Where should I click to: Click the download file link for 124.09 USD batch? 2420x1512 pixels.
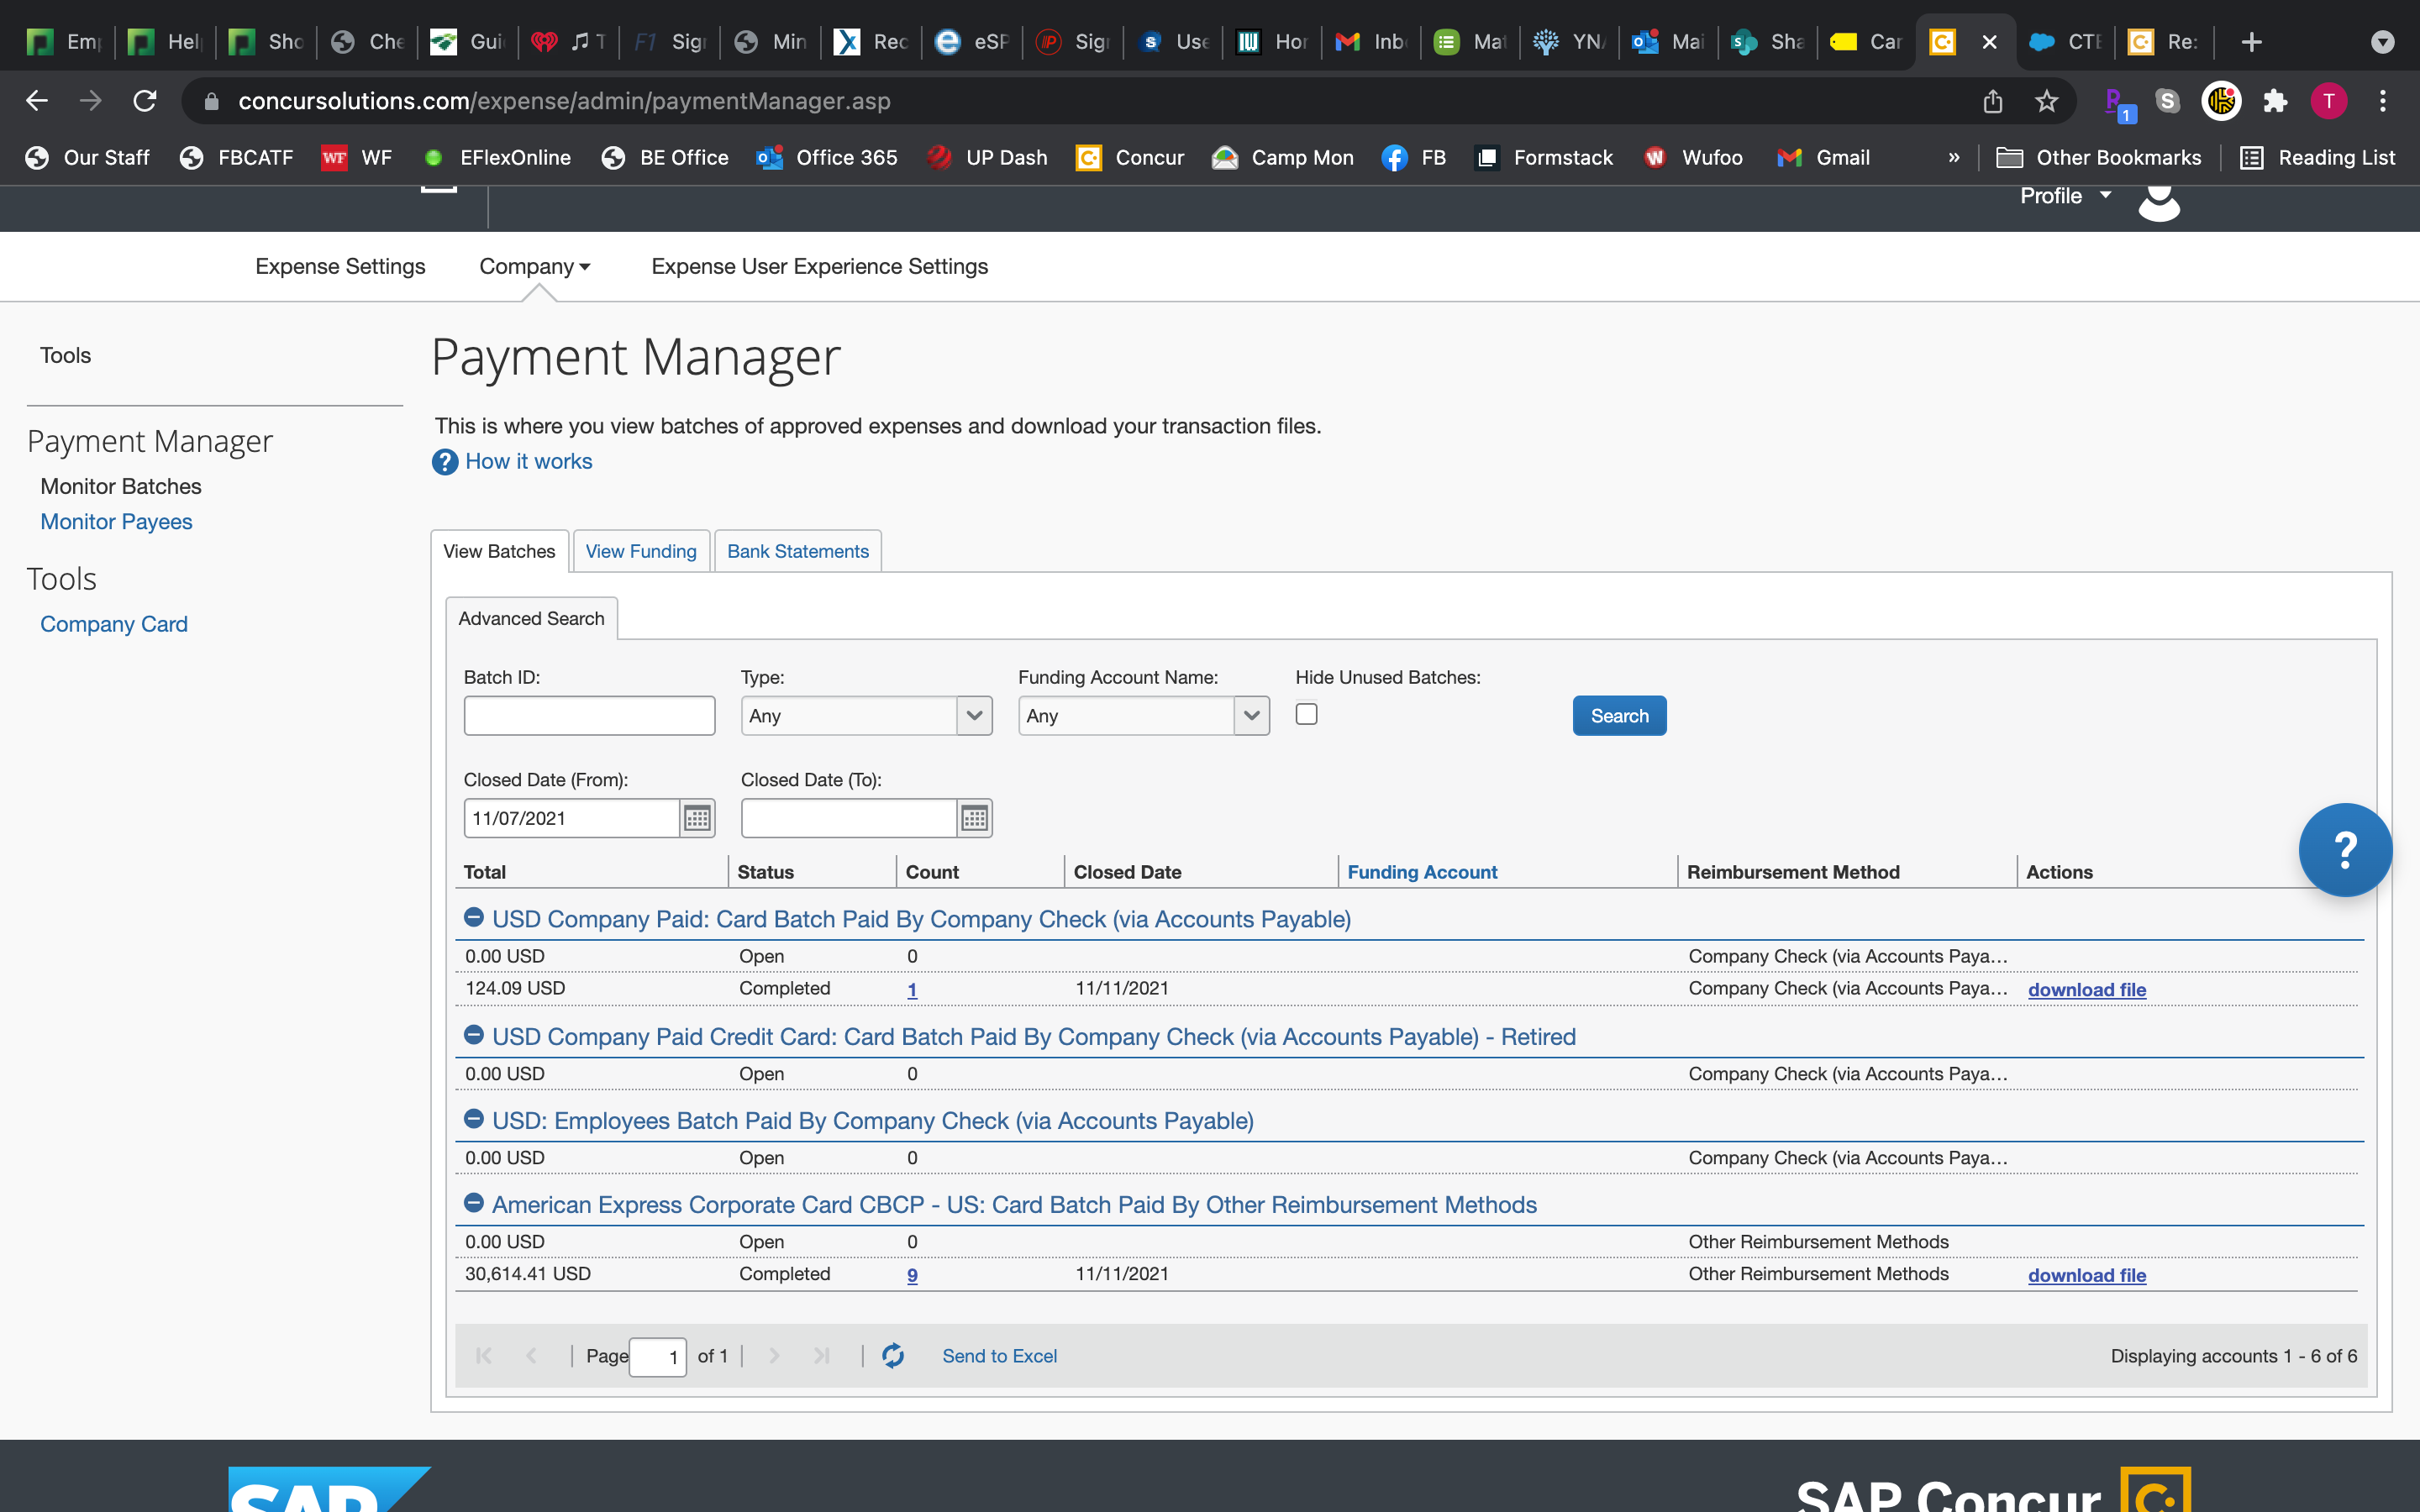pyautogui.click(x=2087, y=990)
